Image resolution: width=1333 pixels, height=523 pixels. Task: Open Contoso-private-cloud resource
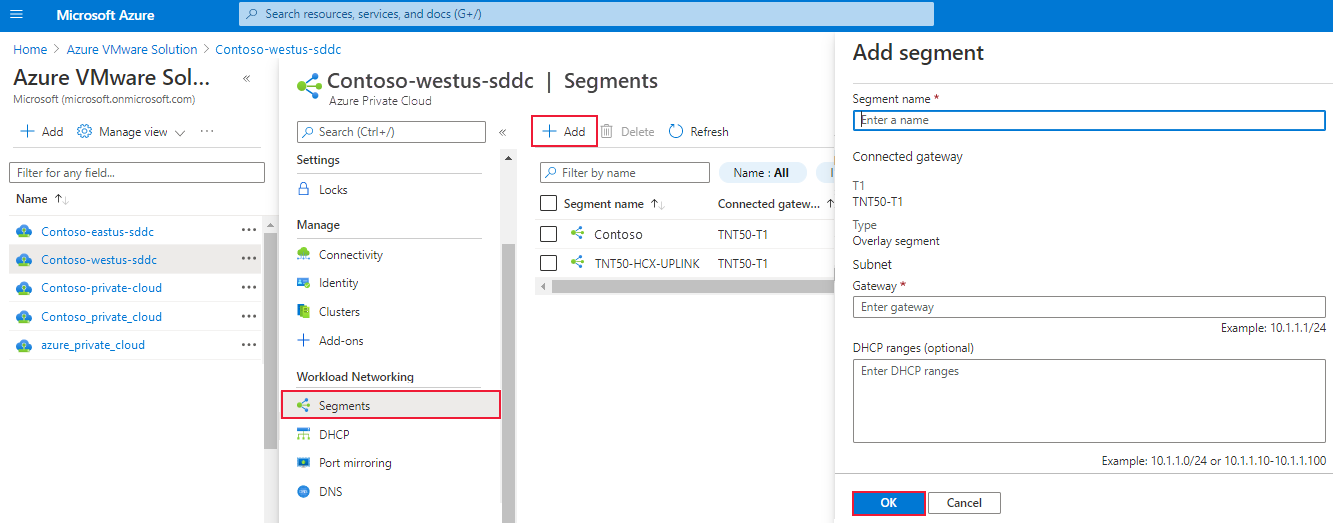pos(101,288)
